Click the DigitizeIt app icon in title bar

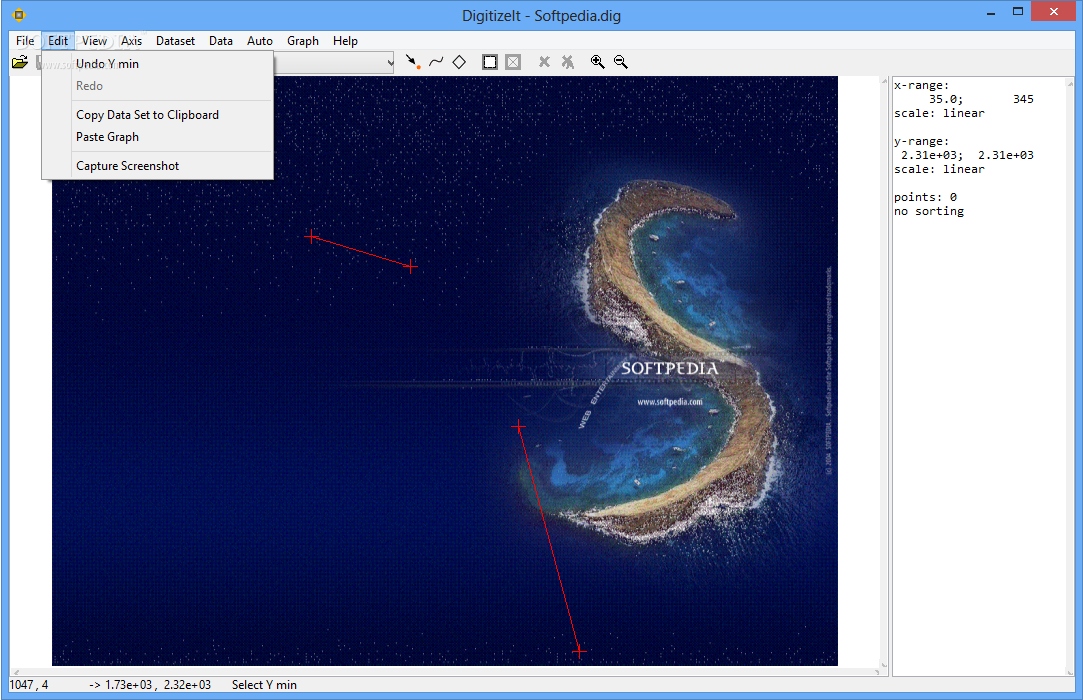coord(19,14)
